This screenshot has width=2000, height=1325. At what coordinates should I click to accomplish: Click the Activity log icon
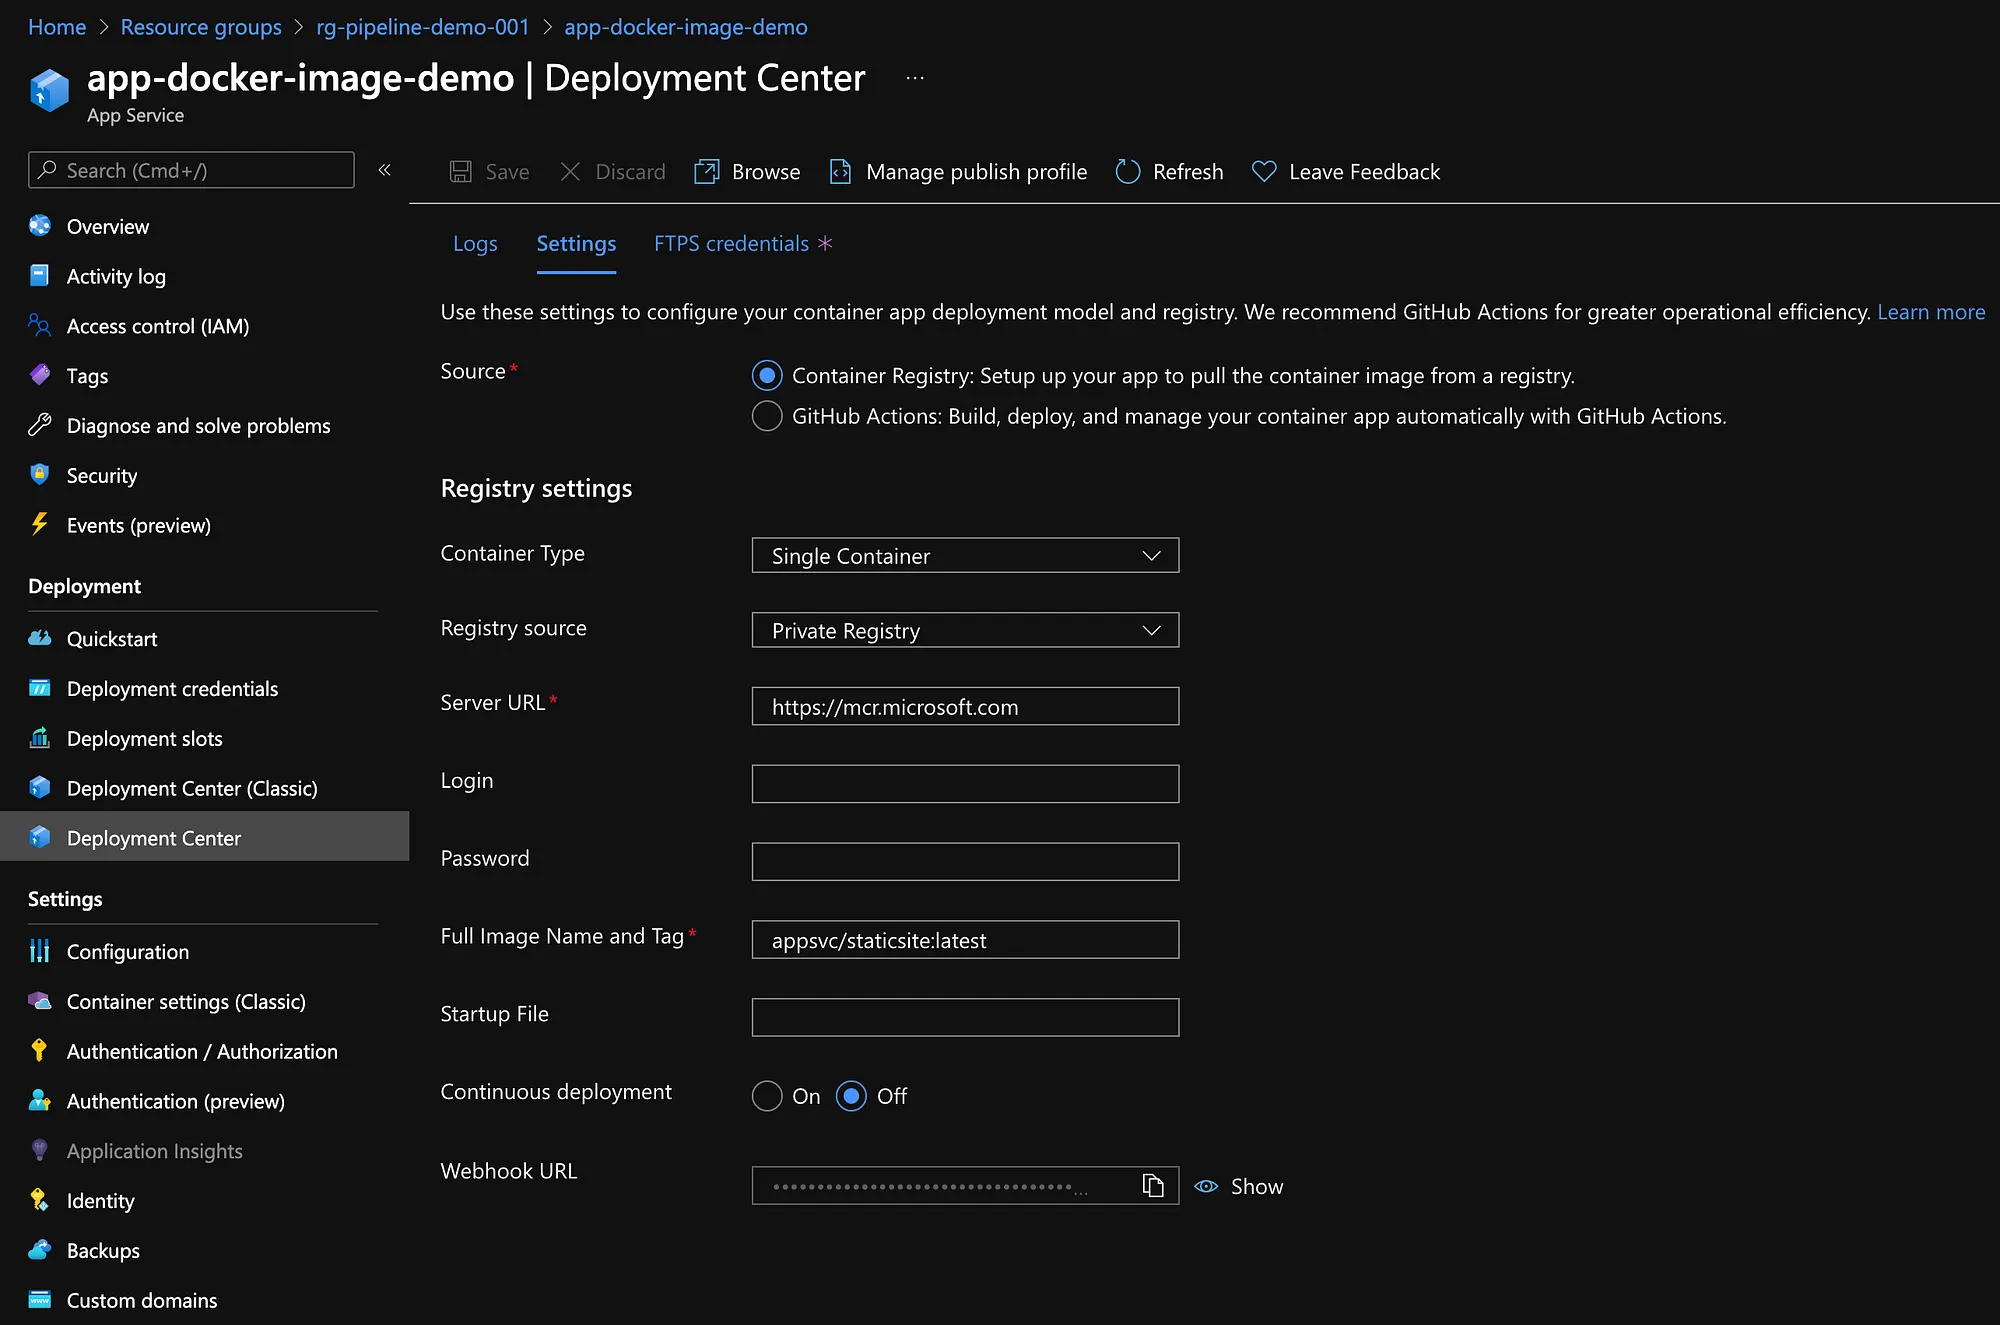pos(40,276)
